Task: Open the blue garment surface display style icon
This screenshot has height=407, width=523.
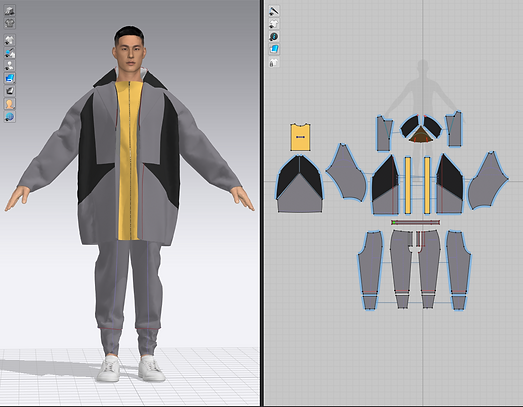Action: pyautogui.click(x=10, y=78)
